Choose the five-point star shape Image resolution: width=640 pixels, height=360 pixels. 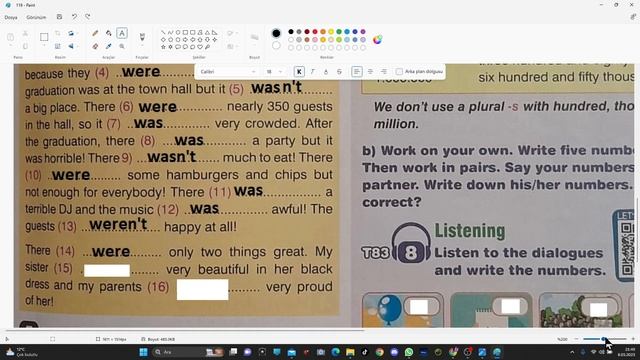[163, 47]
